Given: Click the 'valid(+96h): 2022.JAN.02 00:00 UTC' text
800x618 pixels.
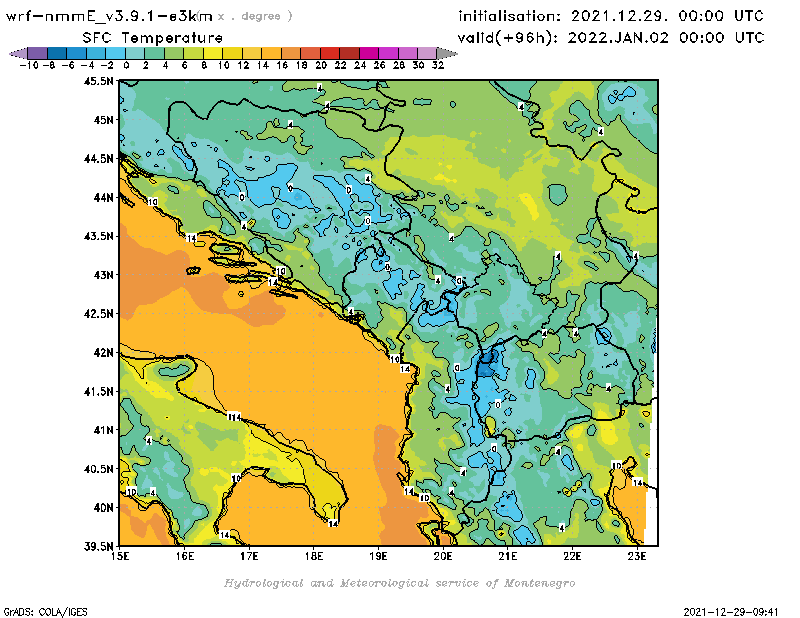Looking at the screenshot, I should (x=611, y=38).
